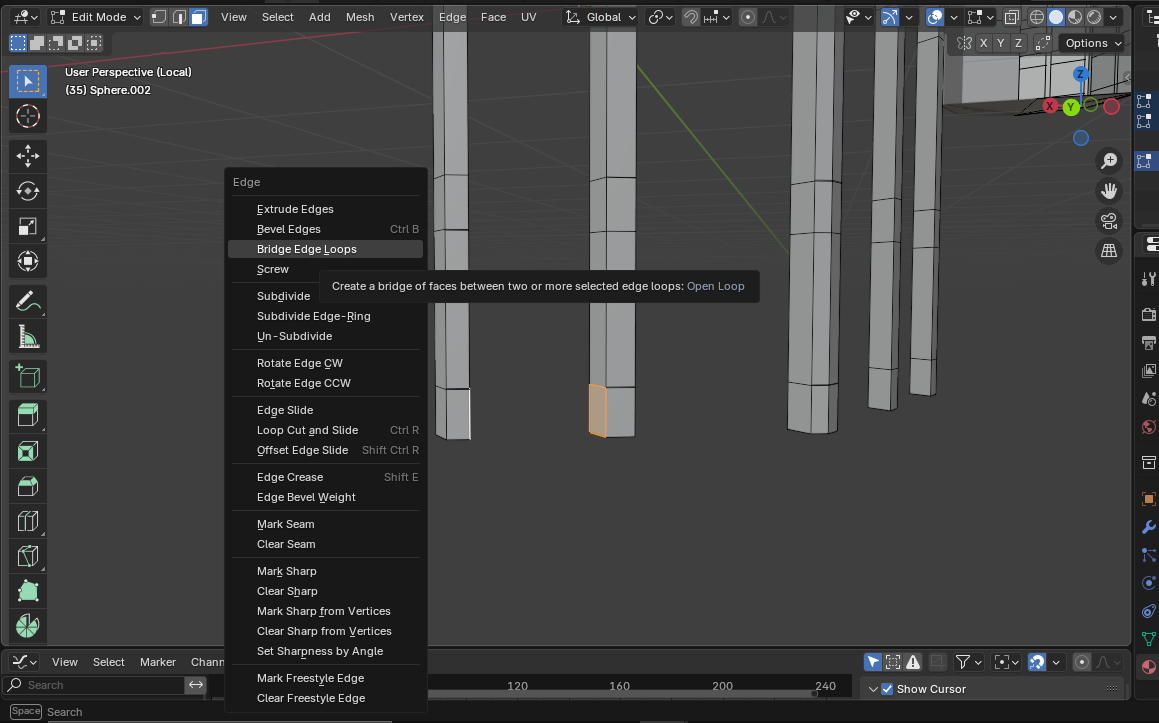Viewport: 1159px width, 723px height.
Task: Click the zoom view magnifier icon
Action: tap(1109, 160)
